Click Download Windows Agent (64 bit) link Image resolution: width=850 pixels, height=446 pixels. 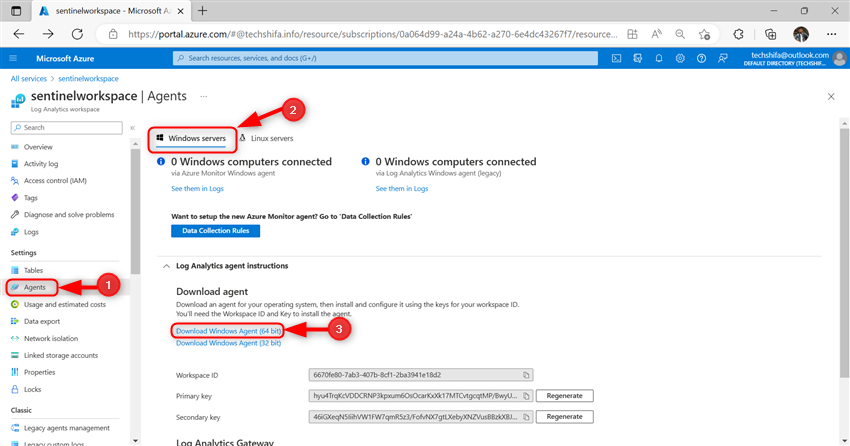[x=228, y=331]
